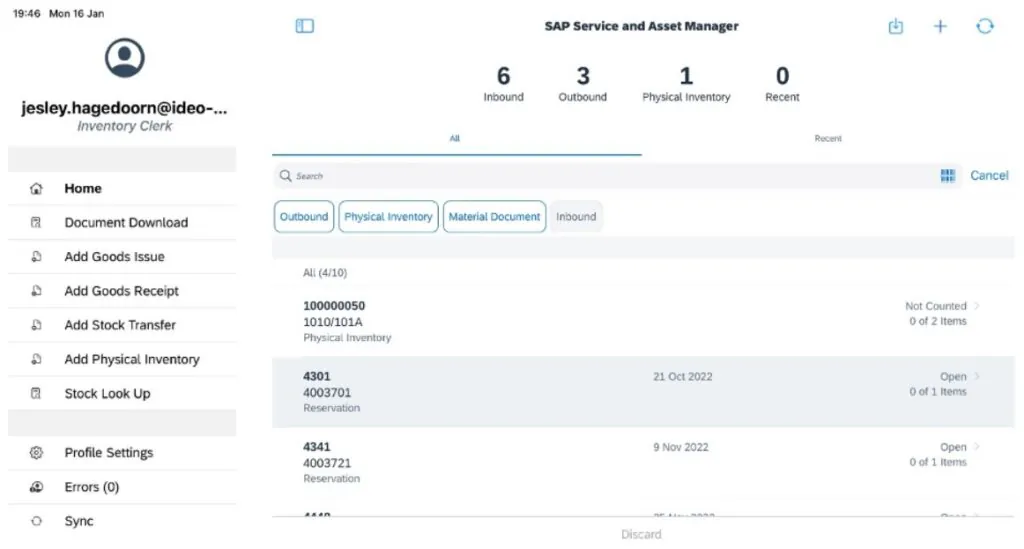This screenshot has height=549, width=1024.
Task: Open reservation 4341 via its chevron
Action: pos(977,447)
